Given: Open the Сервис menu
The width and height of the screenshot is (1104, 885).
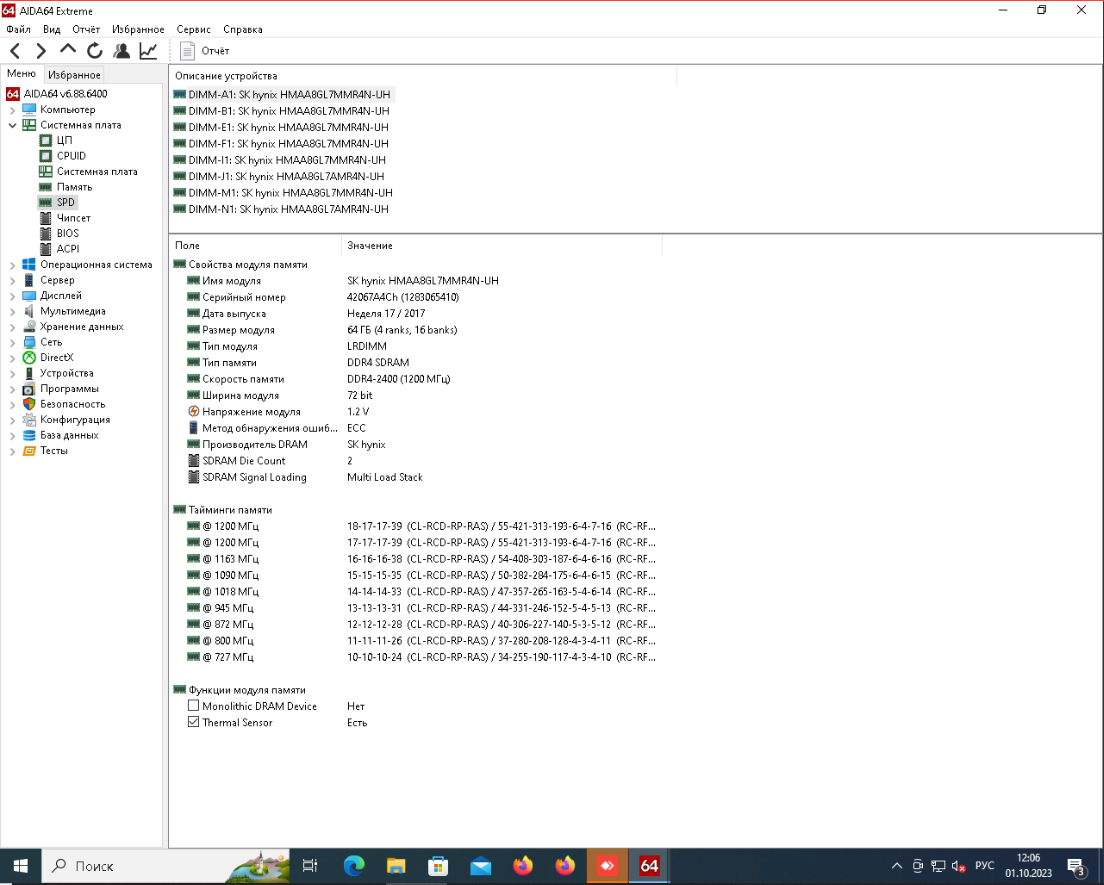Looking at the screenshot, I should [x=194, y=30].
